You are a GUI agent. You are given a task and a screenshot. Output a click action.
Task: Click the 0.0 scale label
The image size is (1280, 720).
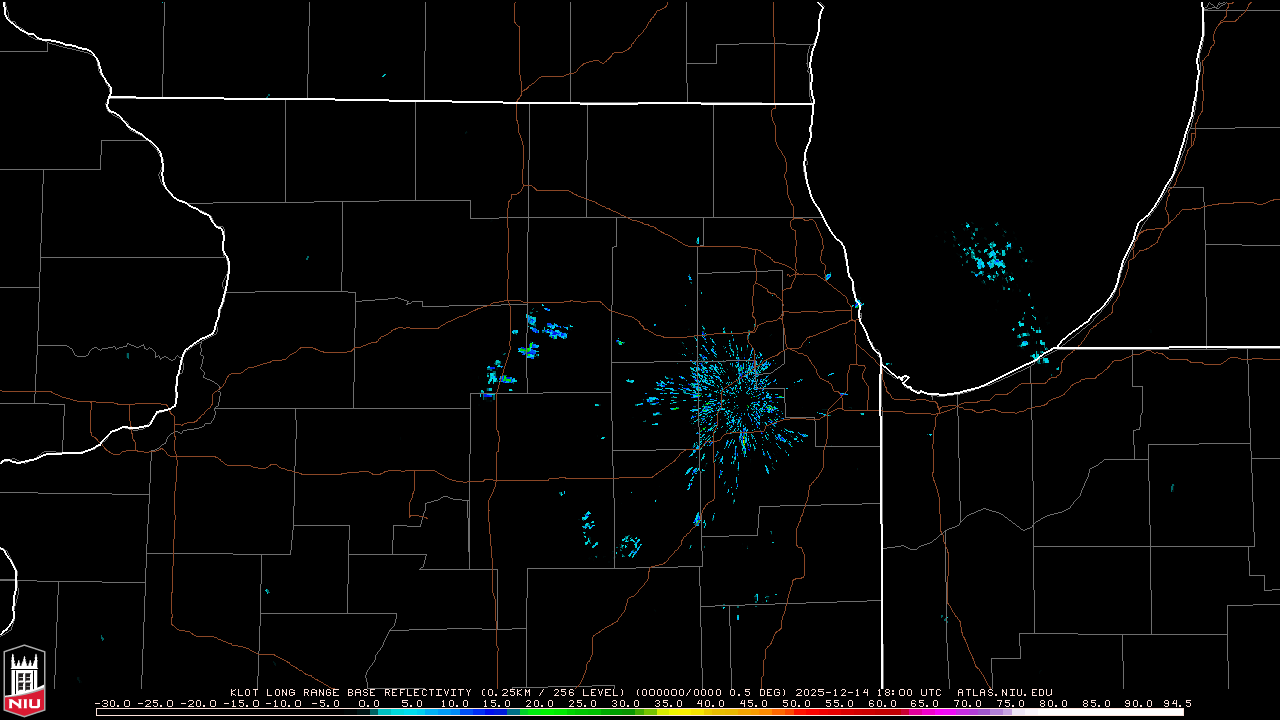(x=369, y=703)
